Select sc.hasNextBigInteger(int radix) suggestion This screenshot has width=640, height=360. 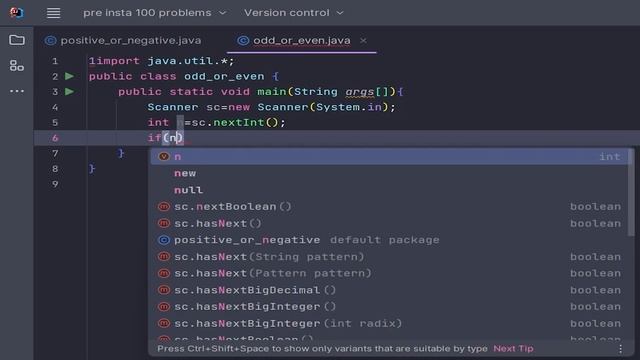[390, 323]
